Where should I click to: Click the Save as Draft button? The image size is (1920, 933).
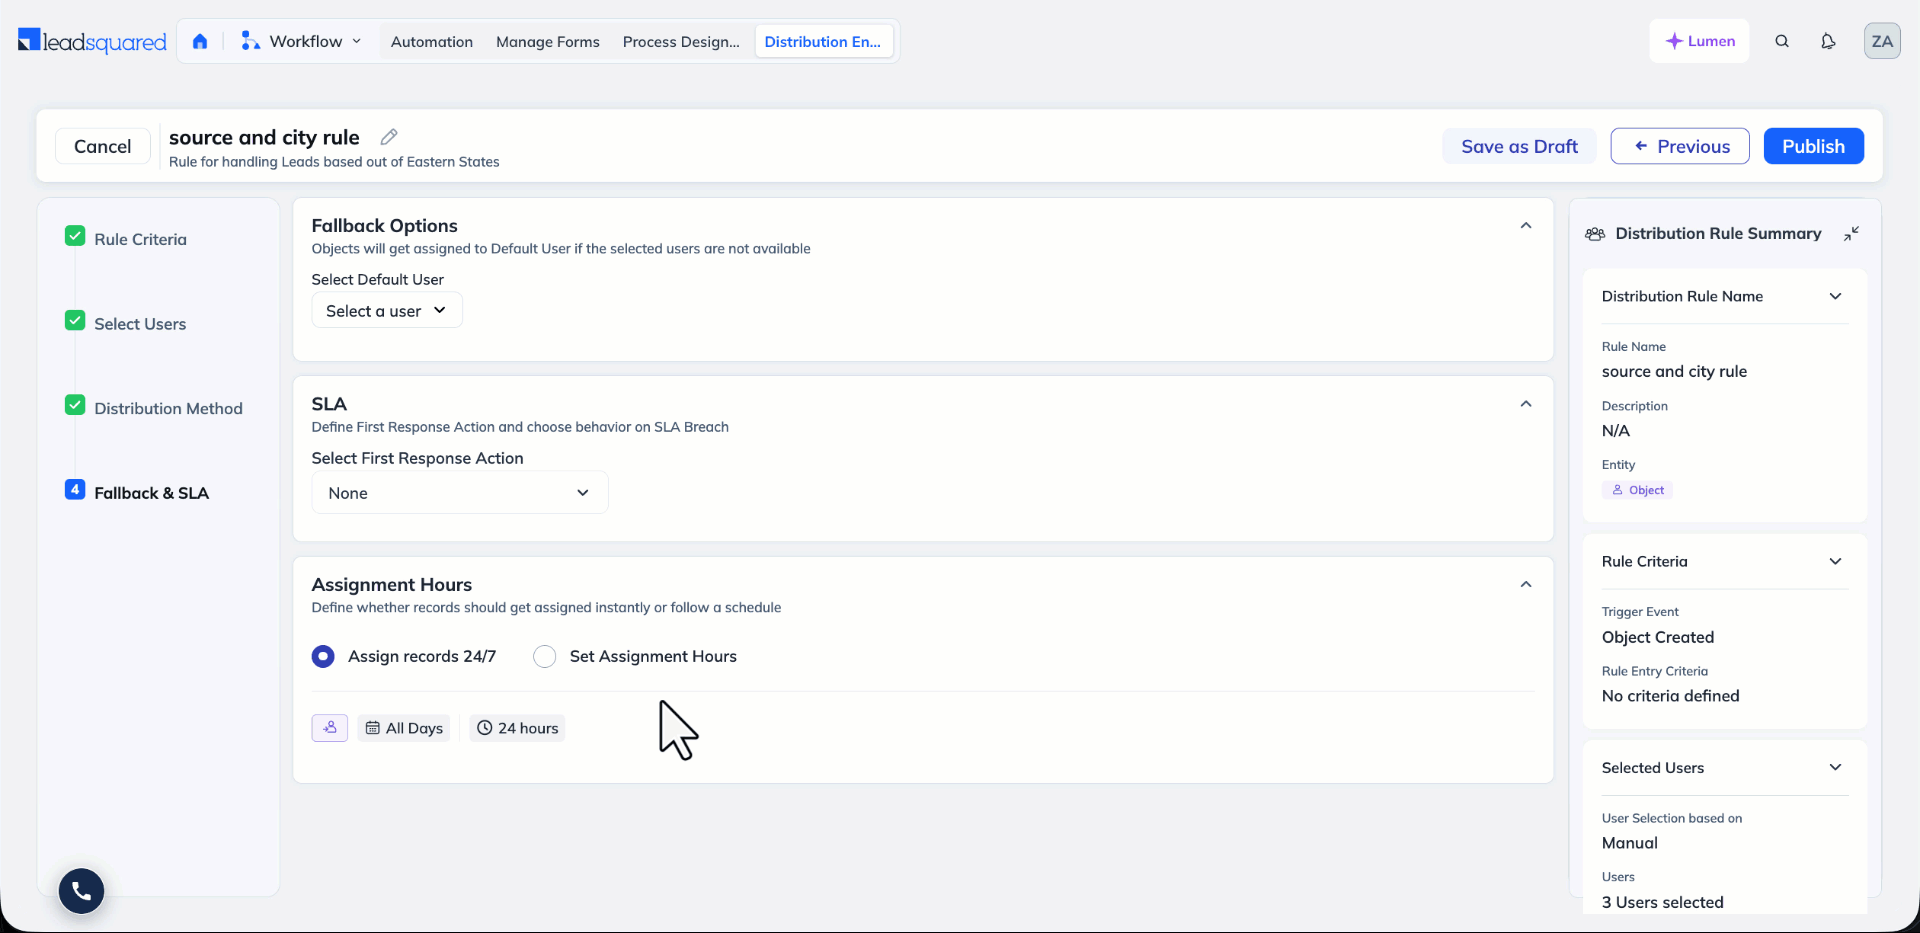pos(1519,146)
